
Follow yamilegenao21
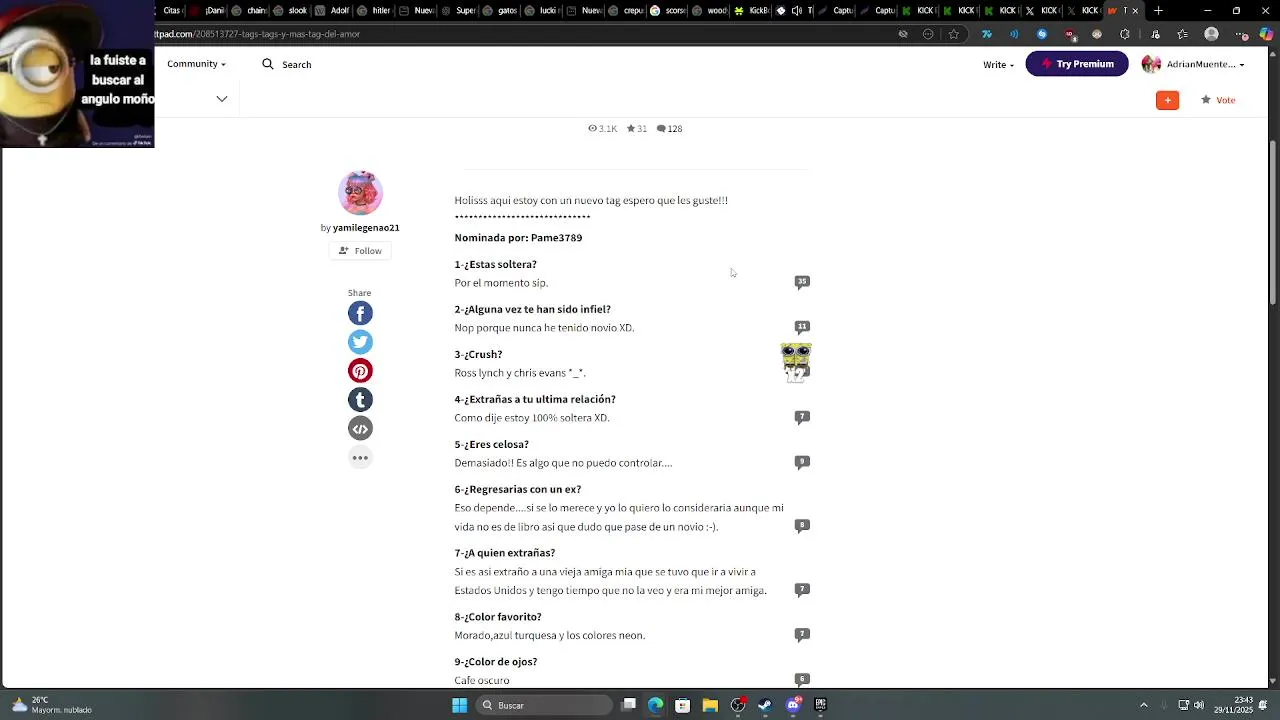[x=360, y=251]
